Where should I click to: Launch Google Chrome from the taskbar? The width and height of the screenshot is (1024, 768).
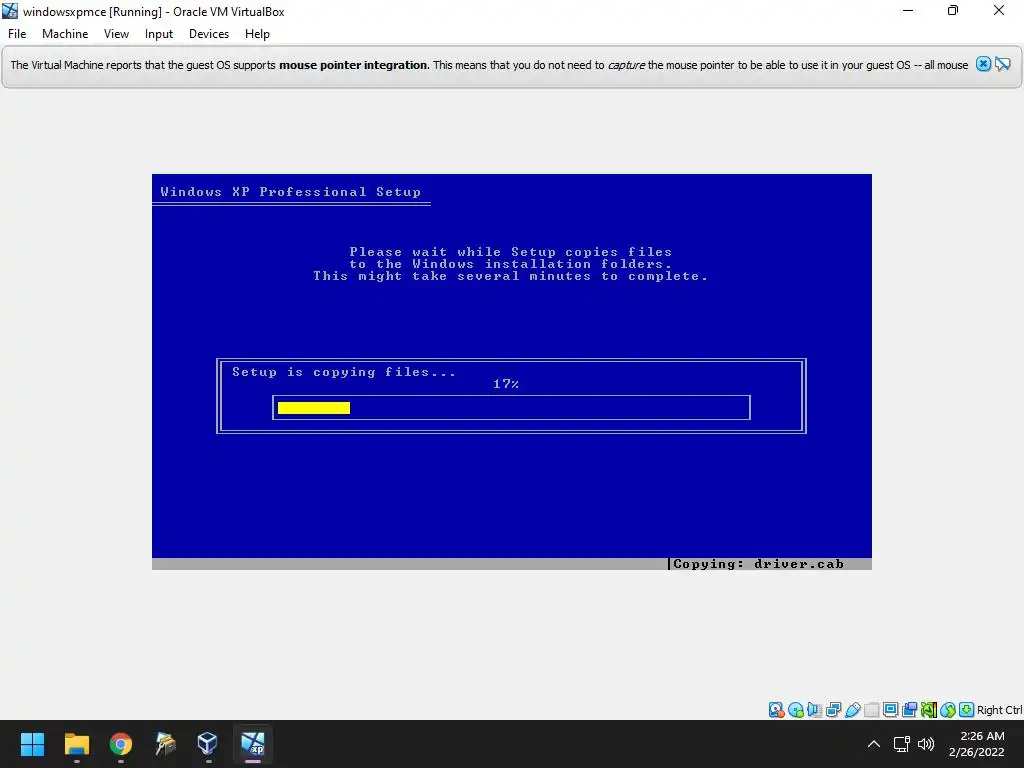point(121,744)
